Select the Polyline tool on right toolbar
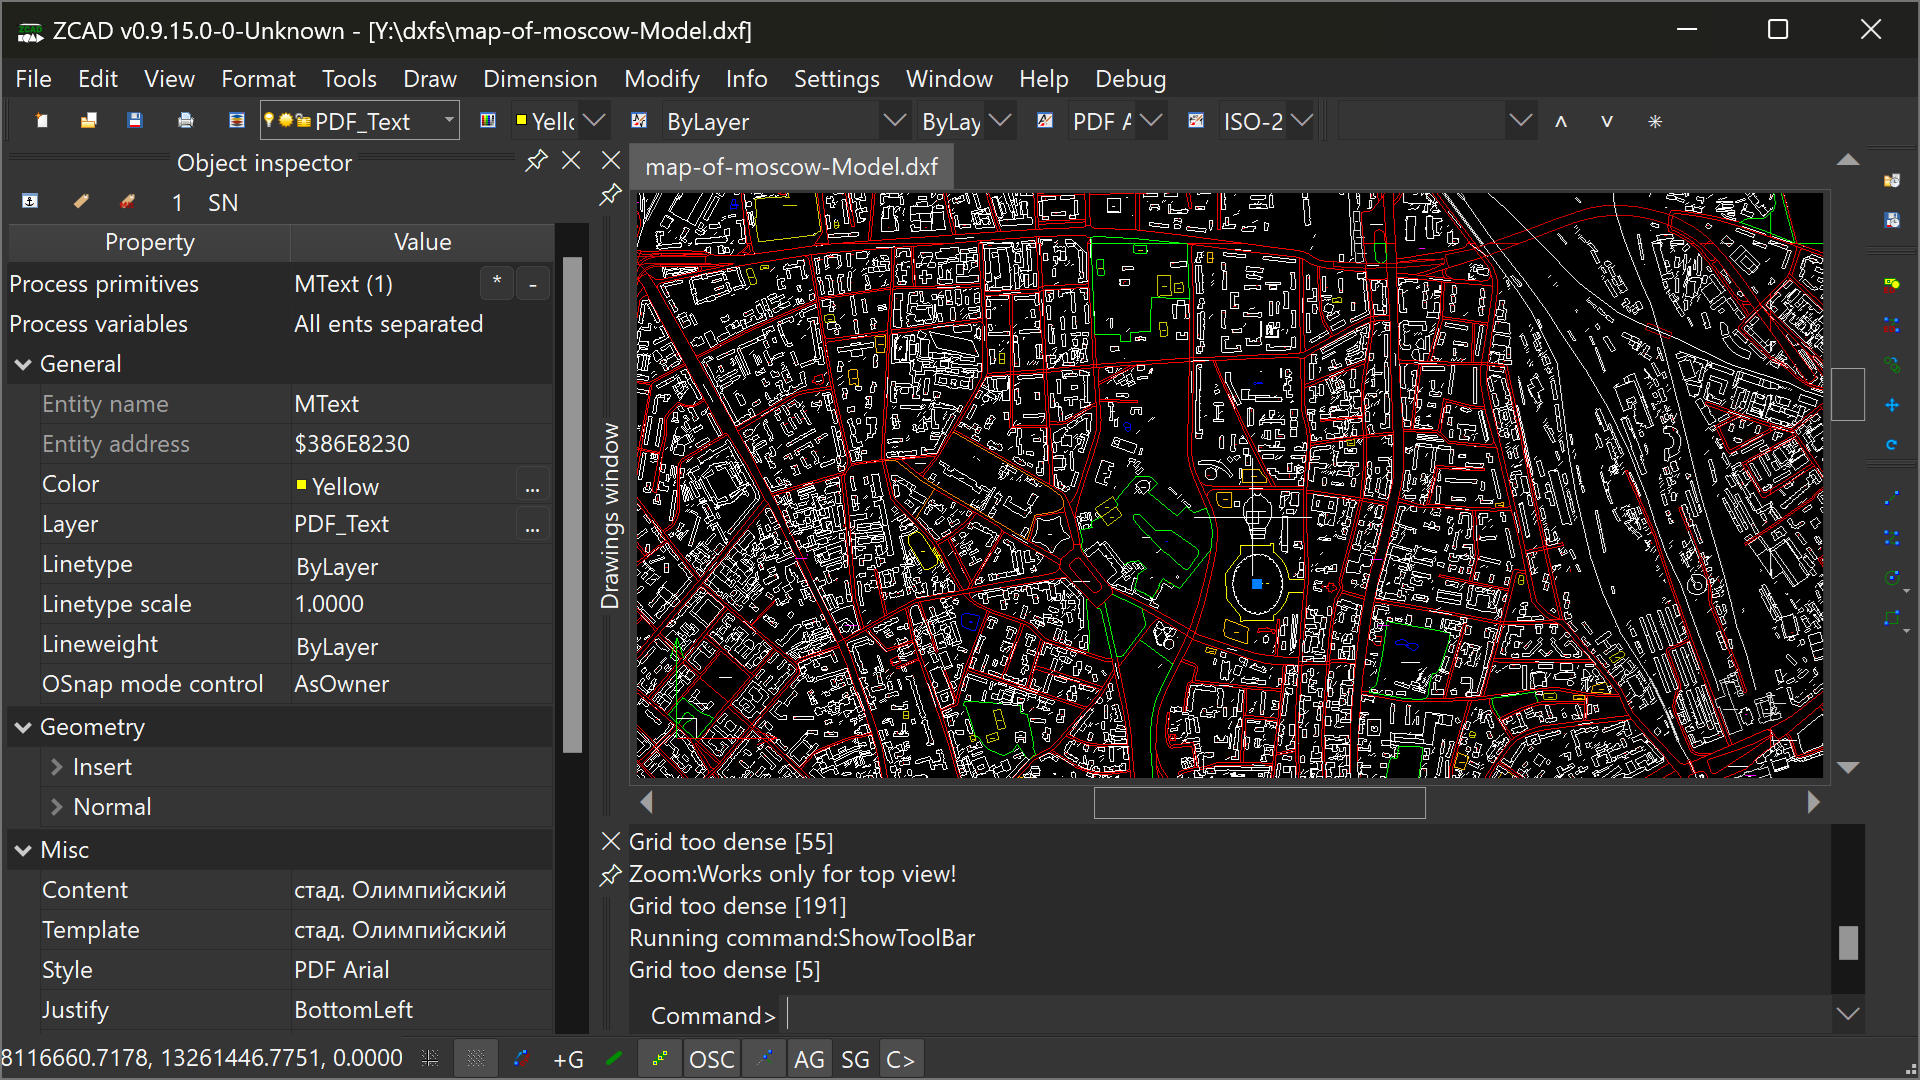This screenshot has height=1080, width=1920. click(x=1892, y=538)
